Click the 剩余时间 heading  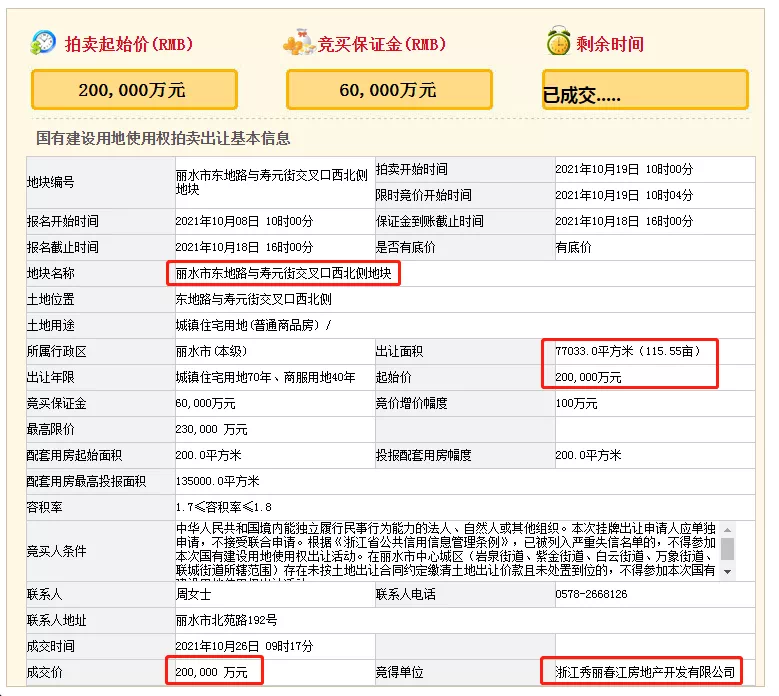point(610,44)
